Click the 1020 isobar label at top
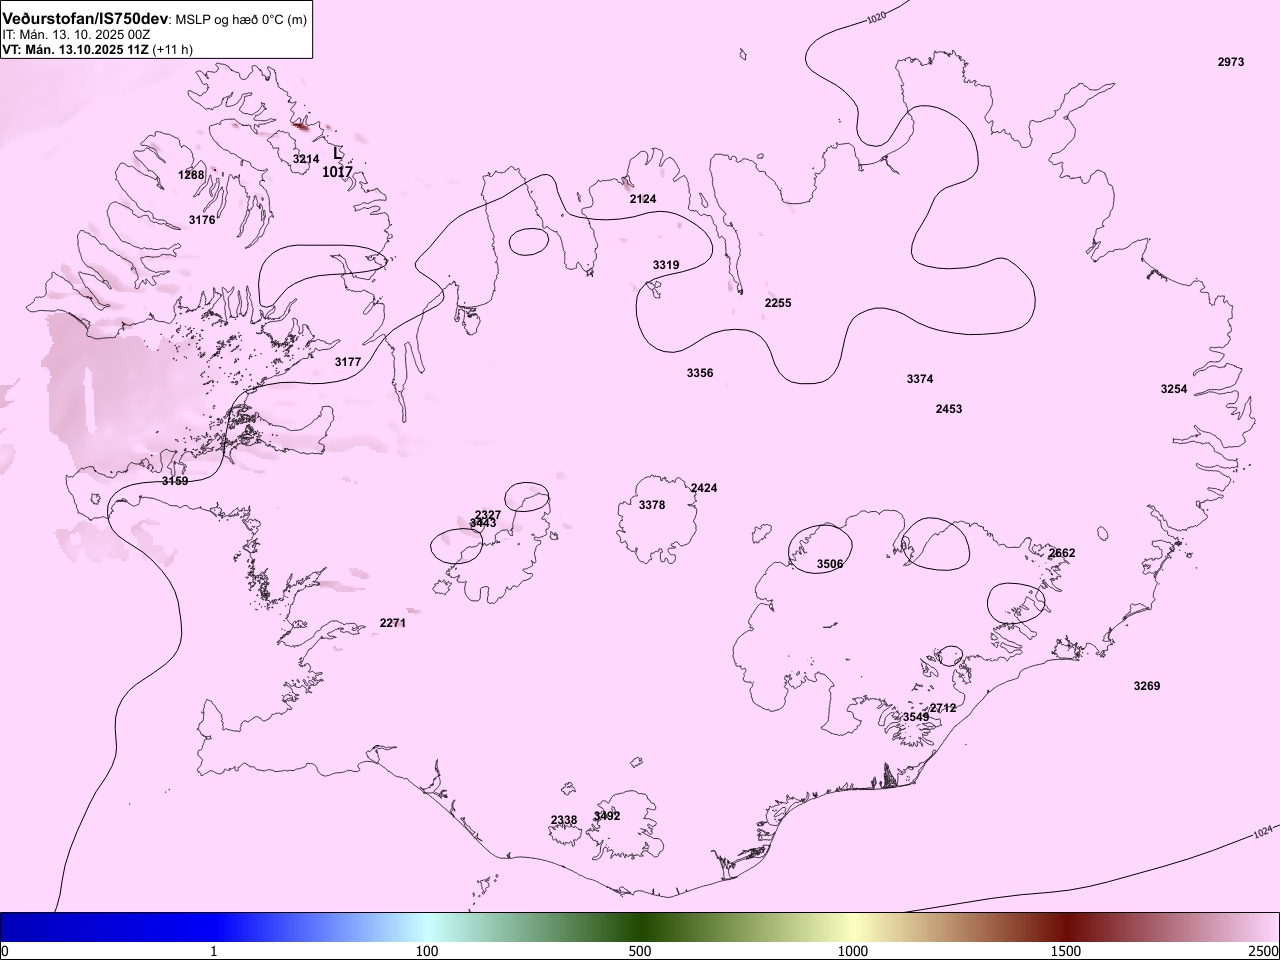 point(876,17)
